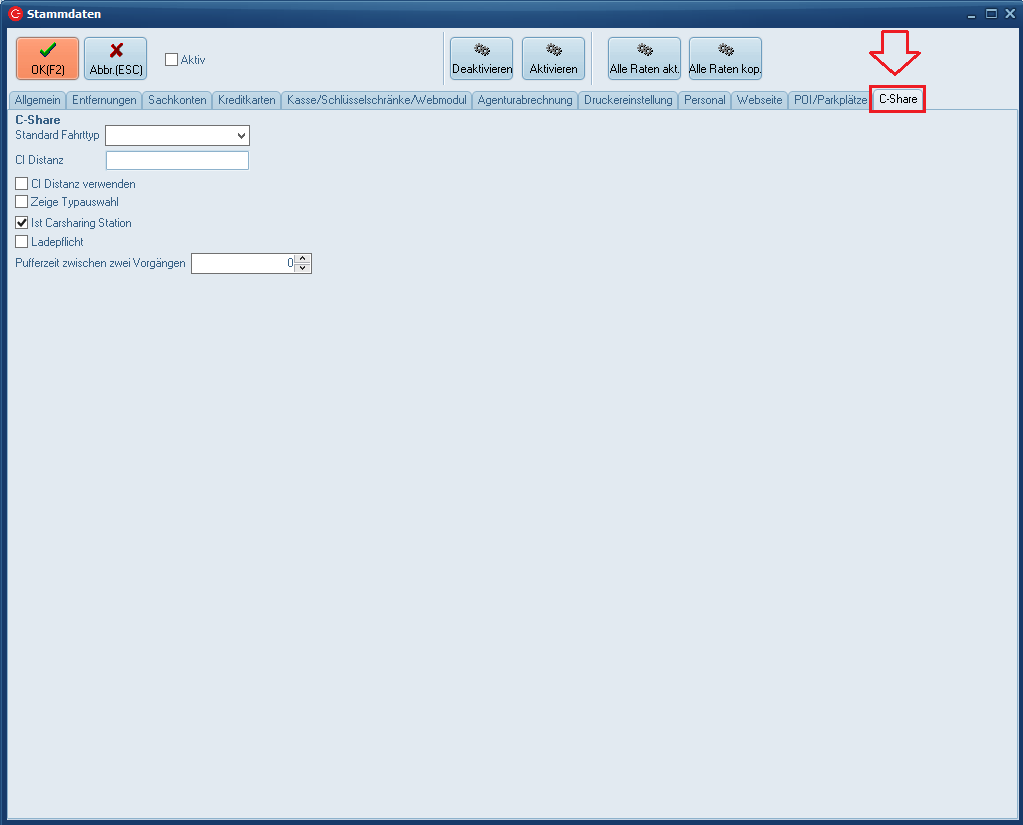Enable the Ladepflicht checkbox
The image size is (1023, 825).
(x=22, y=242)
